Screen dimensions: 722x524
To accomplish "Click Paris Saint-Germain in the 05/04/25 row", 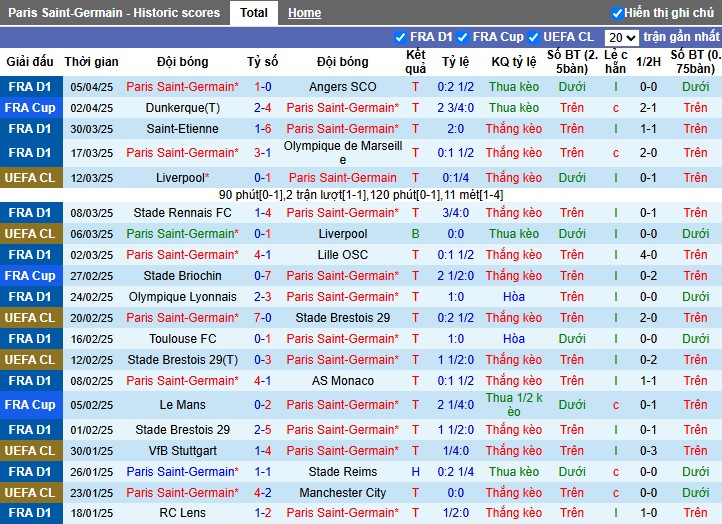I will coord(182,87).
